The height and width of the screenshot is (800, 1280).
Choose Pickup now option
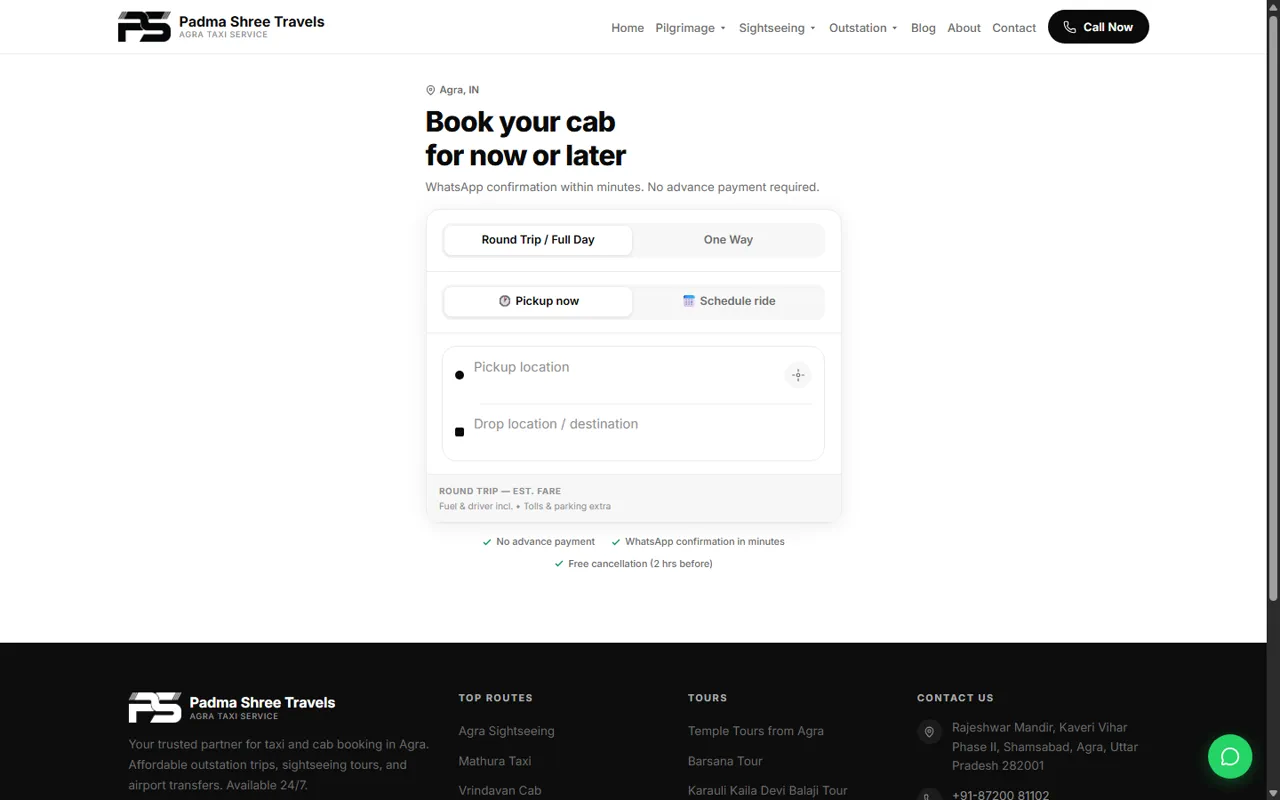click(538, 301)
